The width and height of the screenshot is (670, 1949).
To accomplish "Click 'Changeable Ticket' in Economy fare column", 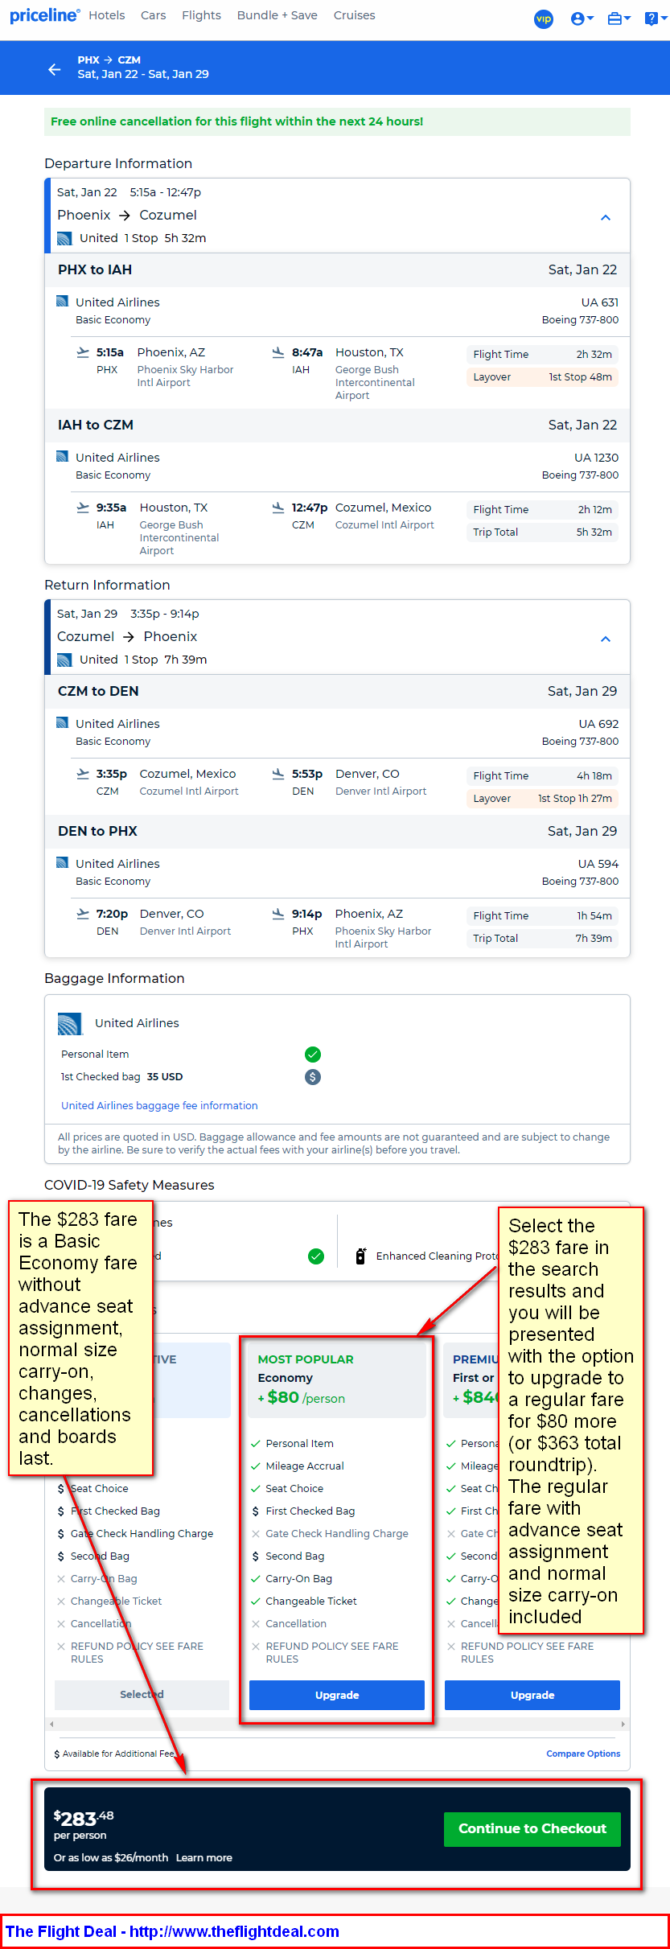I will tap(311, 1601).
